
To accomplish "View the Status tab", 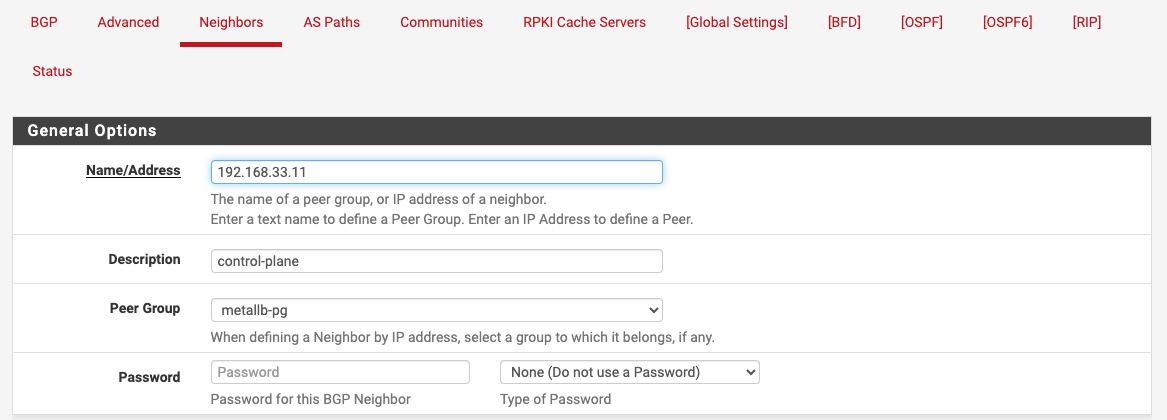I will point(52,71).
